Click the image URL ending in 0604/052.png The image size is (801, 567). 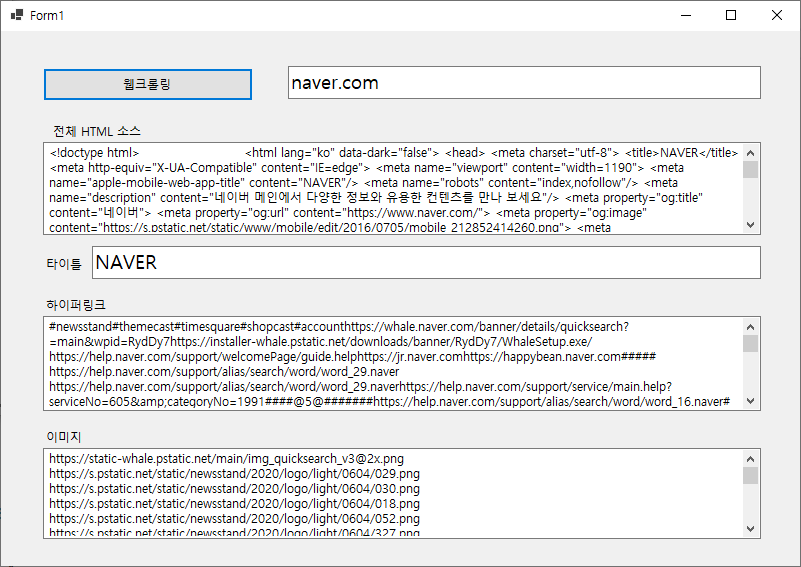234,518
